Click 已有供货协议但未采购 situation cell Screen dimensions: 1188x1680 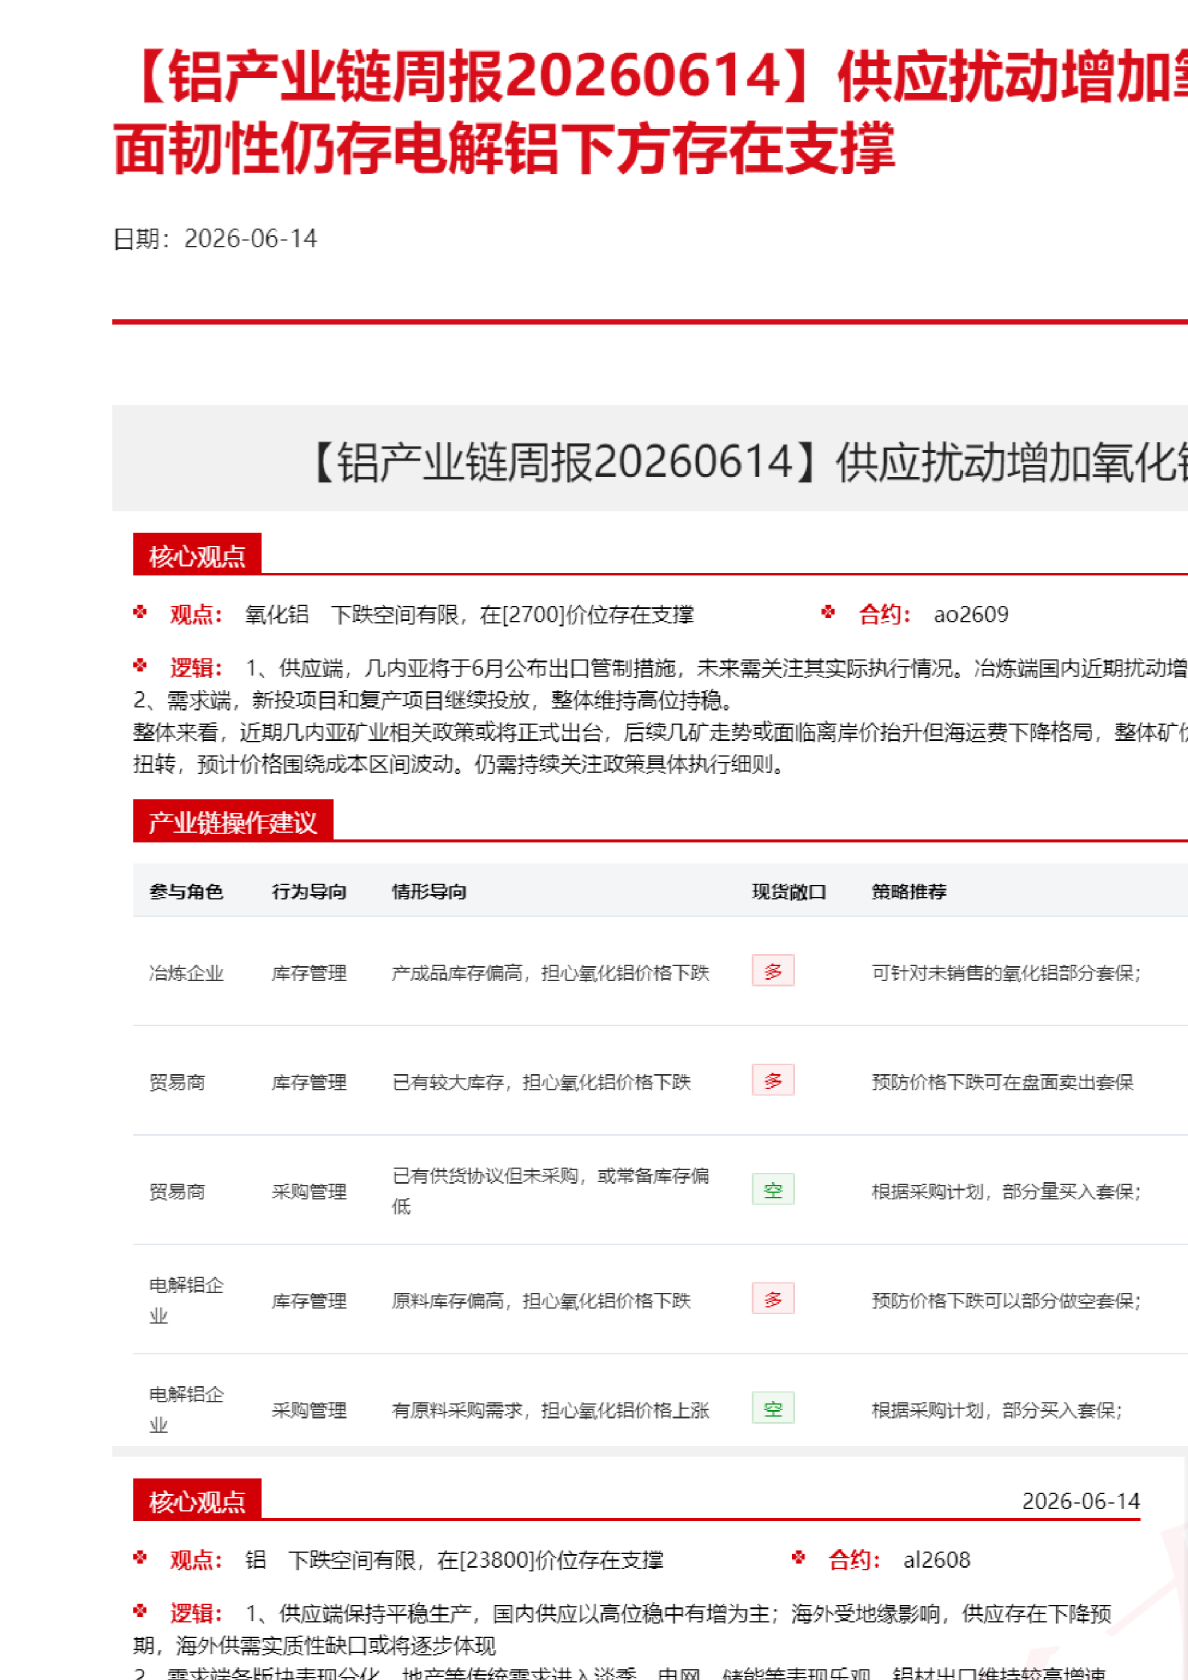tap(550, 1191)
